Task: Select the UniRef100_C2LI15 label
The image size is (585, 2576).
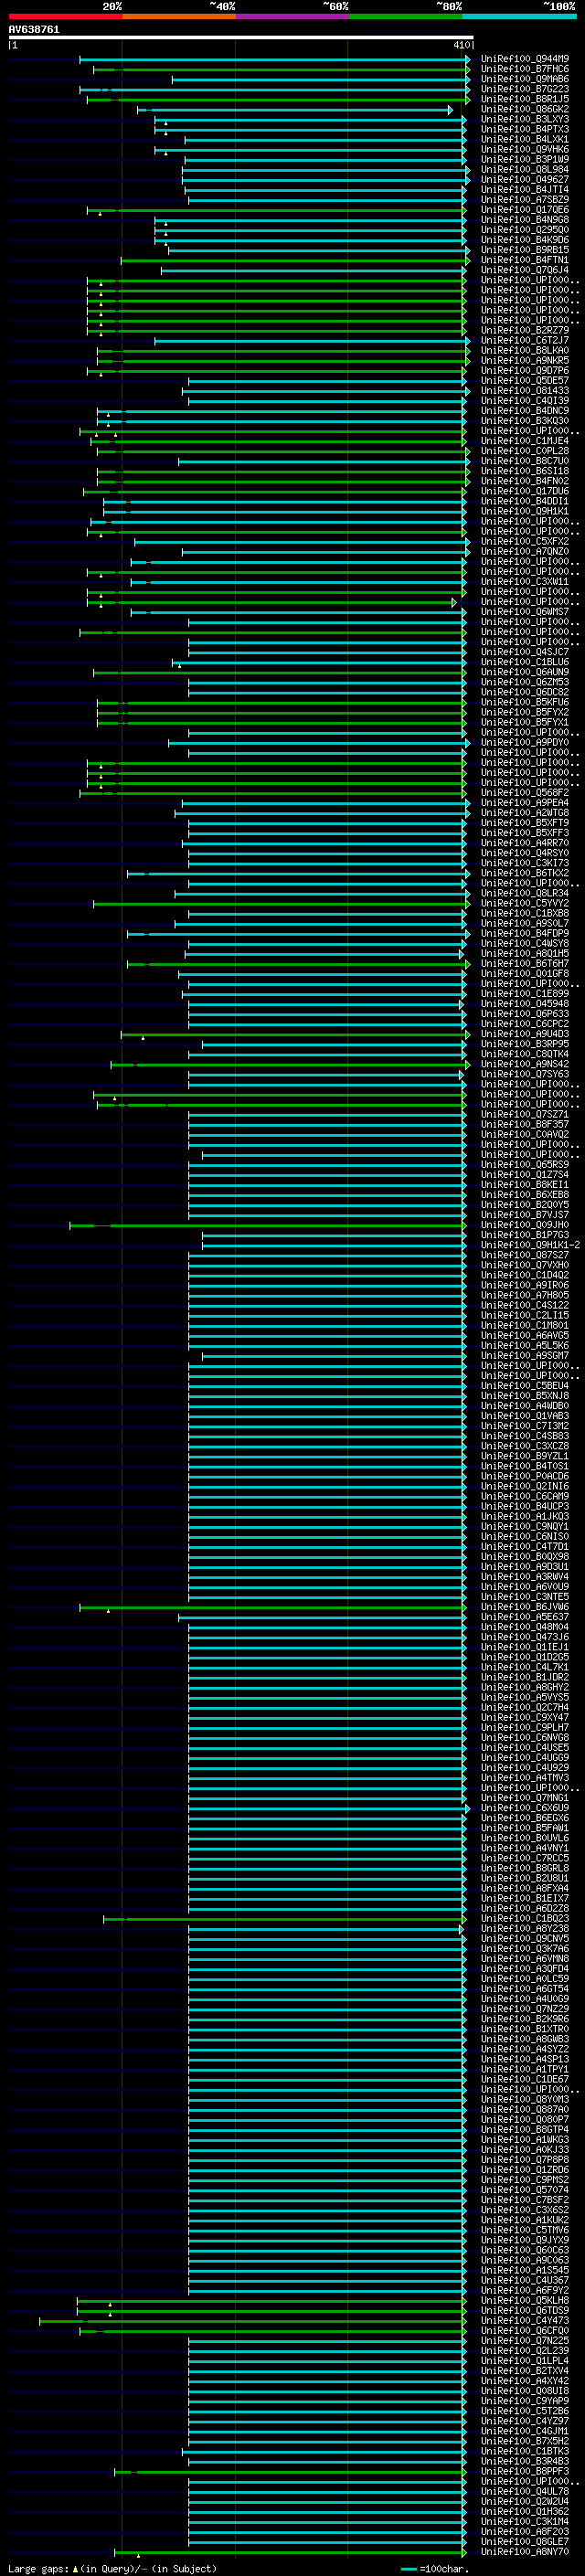Action: (x=525, y=1315)
